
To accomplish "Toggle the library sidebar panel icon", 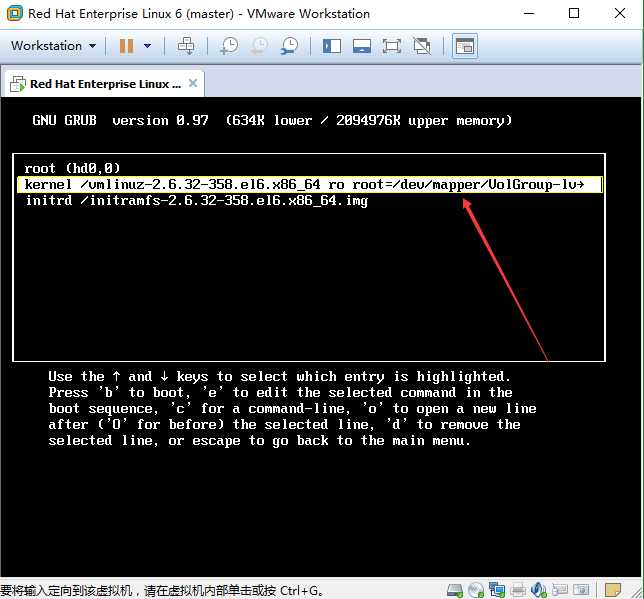I will (x=332, y=46).
